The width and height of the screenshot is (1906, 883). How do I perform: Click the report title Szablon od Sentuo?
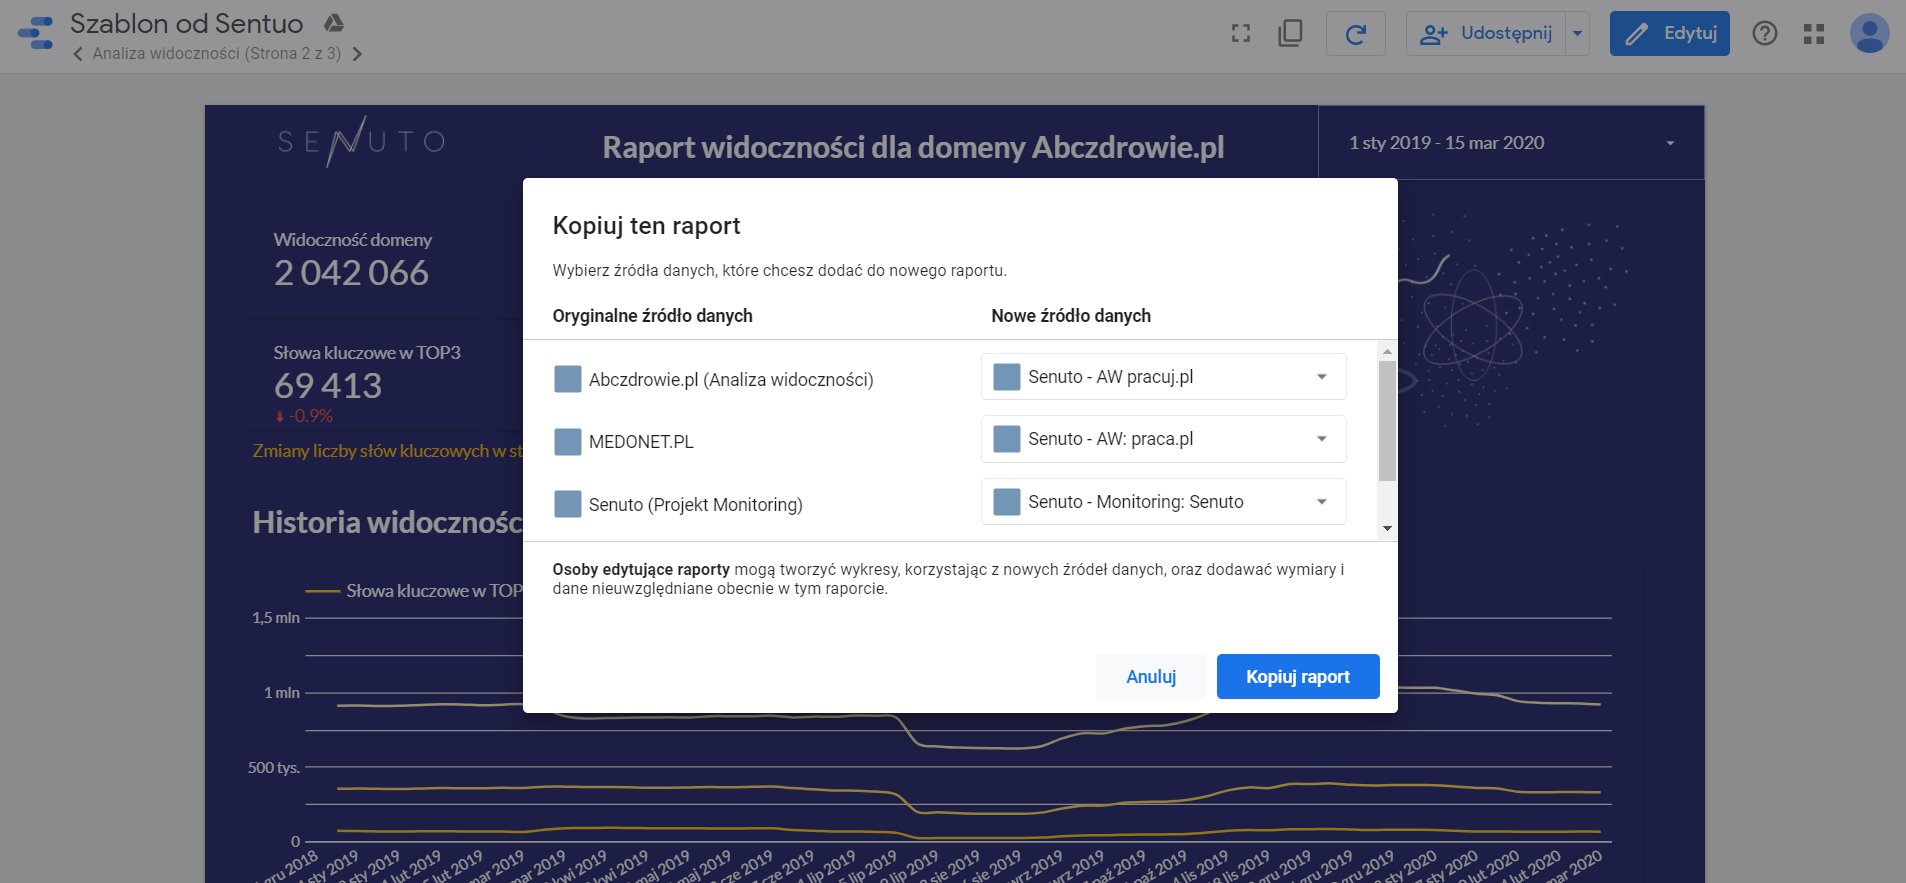pyautogui.click(x=187, y=24)
